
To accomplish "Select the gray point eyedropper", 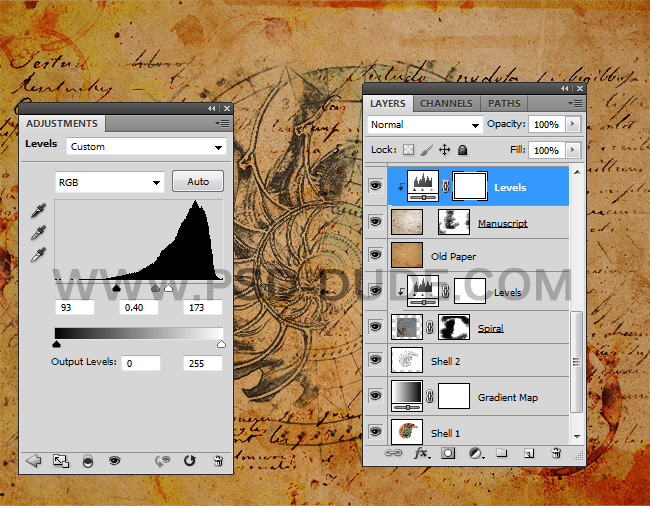I will [38, 232].
